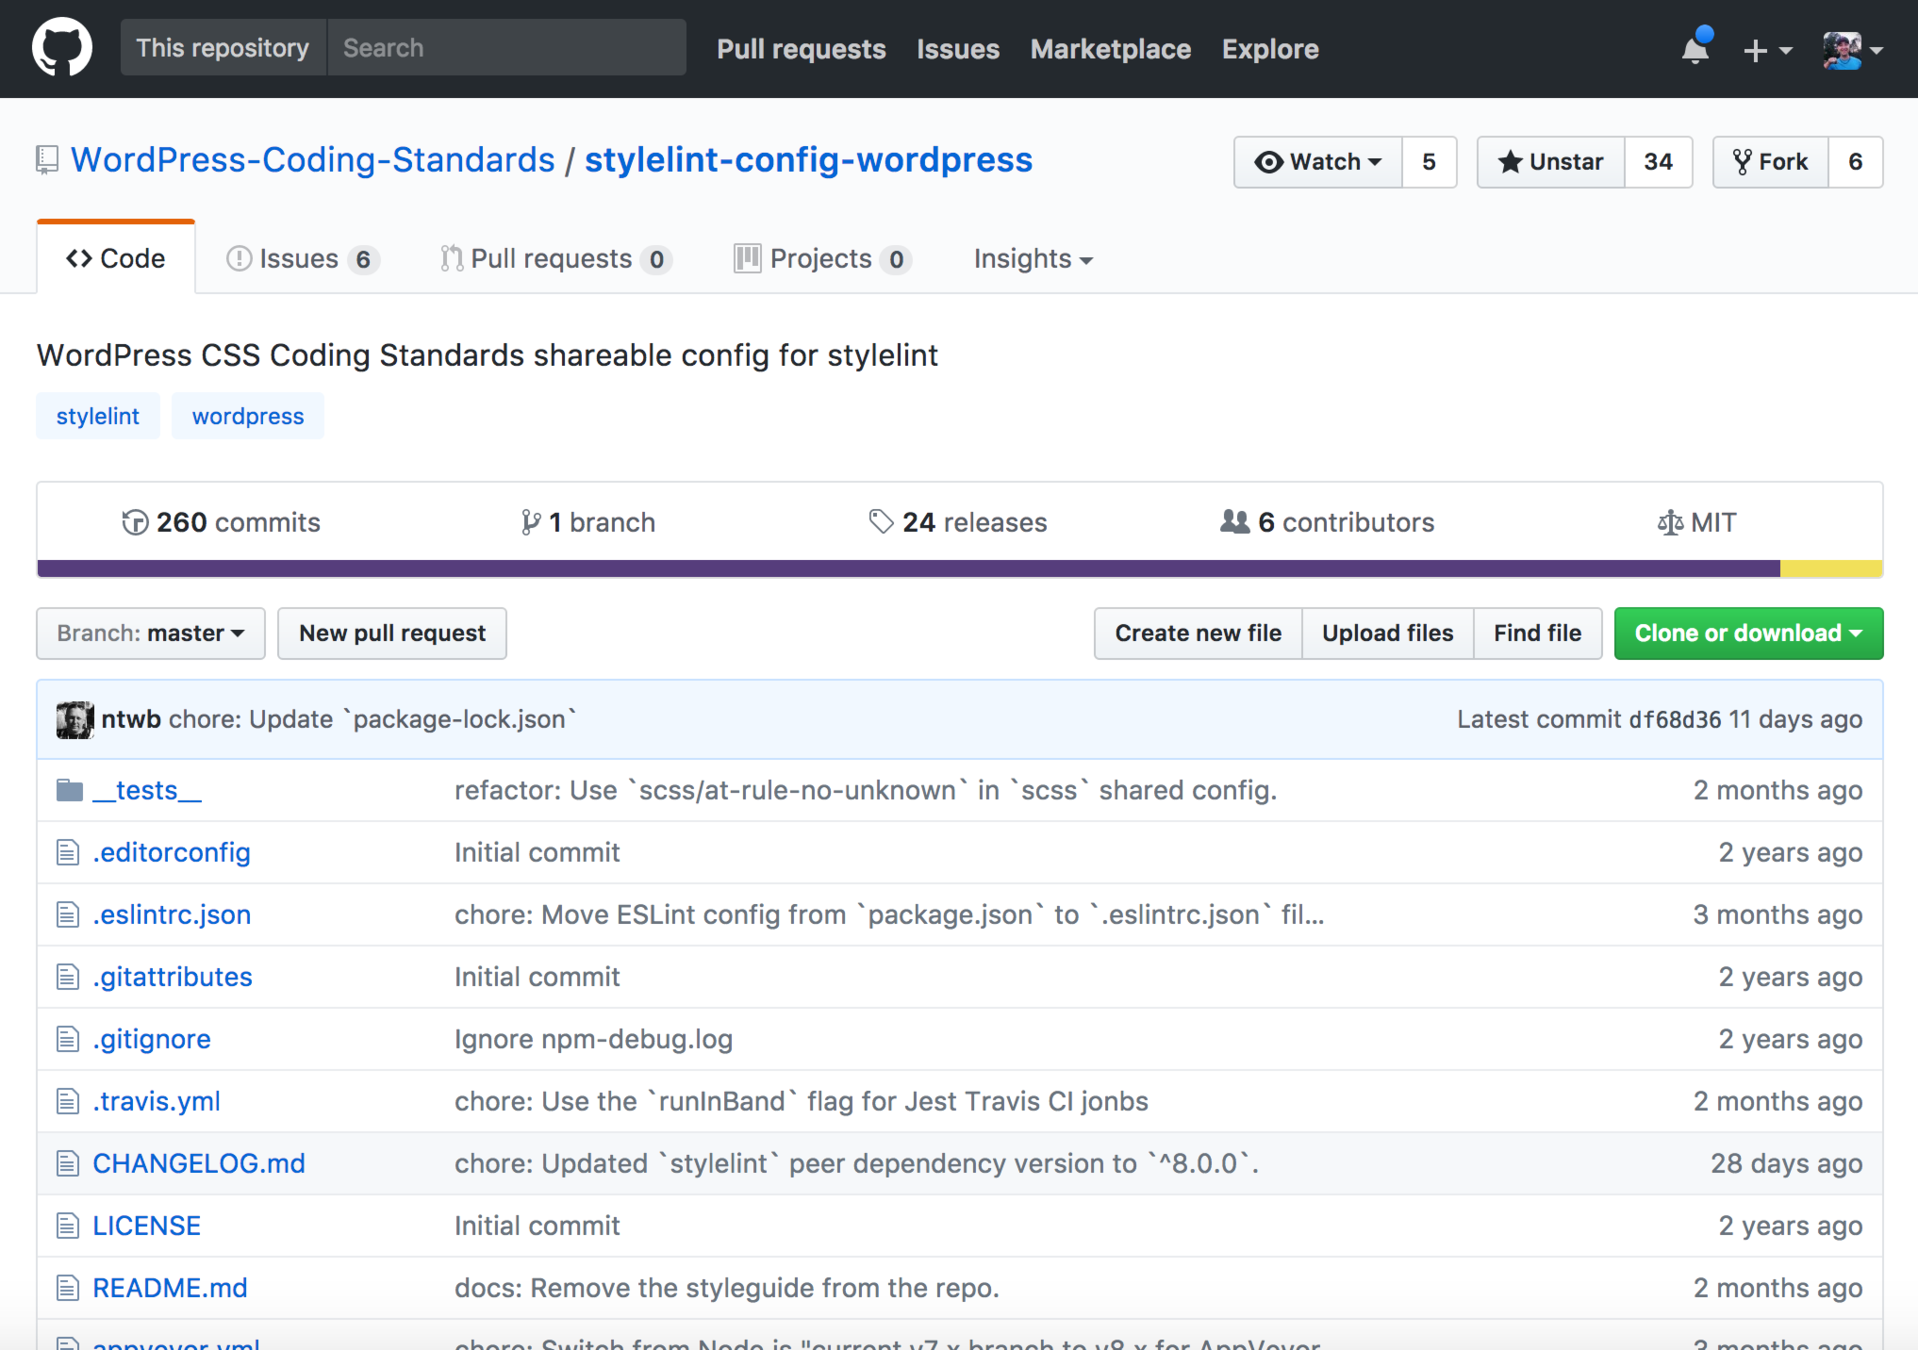Image resolution: width=1918 pixels, height=1350 pixels.
Task: Open the 24 releases link
Action: pyautogui.click(x=958, y=522)
